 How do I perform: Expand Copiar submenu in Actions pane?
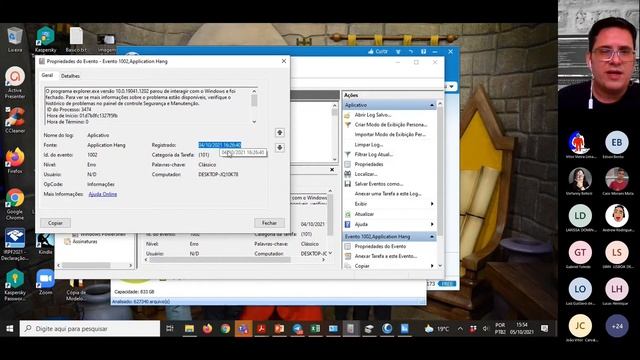[432, 266]
